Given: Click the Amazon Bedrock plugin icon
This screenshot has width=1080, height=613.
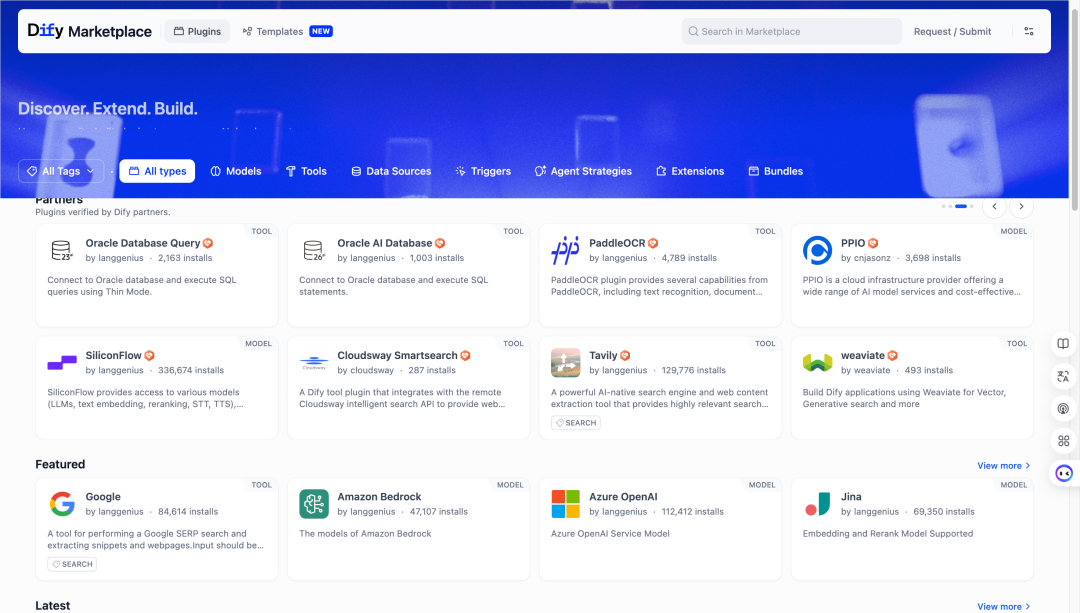Looking at the screenshot, I should (313, 503).
